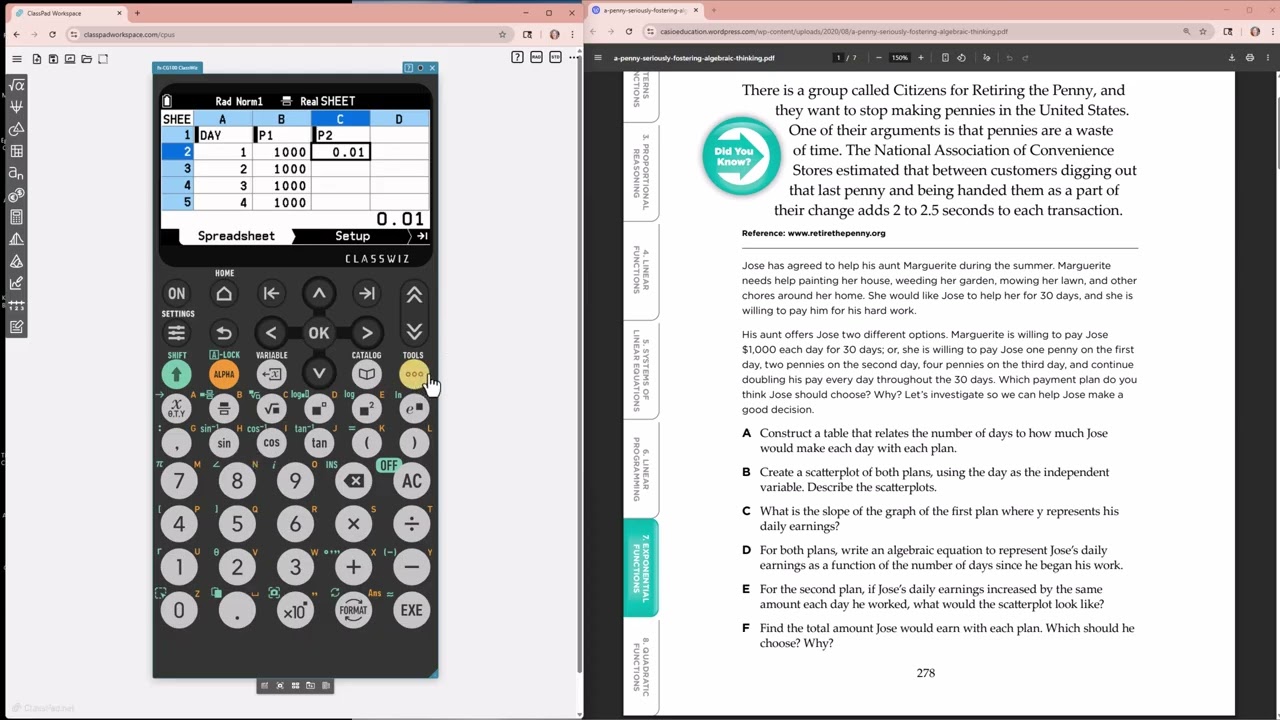This screenshot has height=720, width=1280.
Task: Click the PDF page number field
Action: 839,58
